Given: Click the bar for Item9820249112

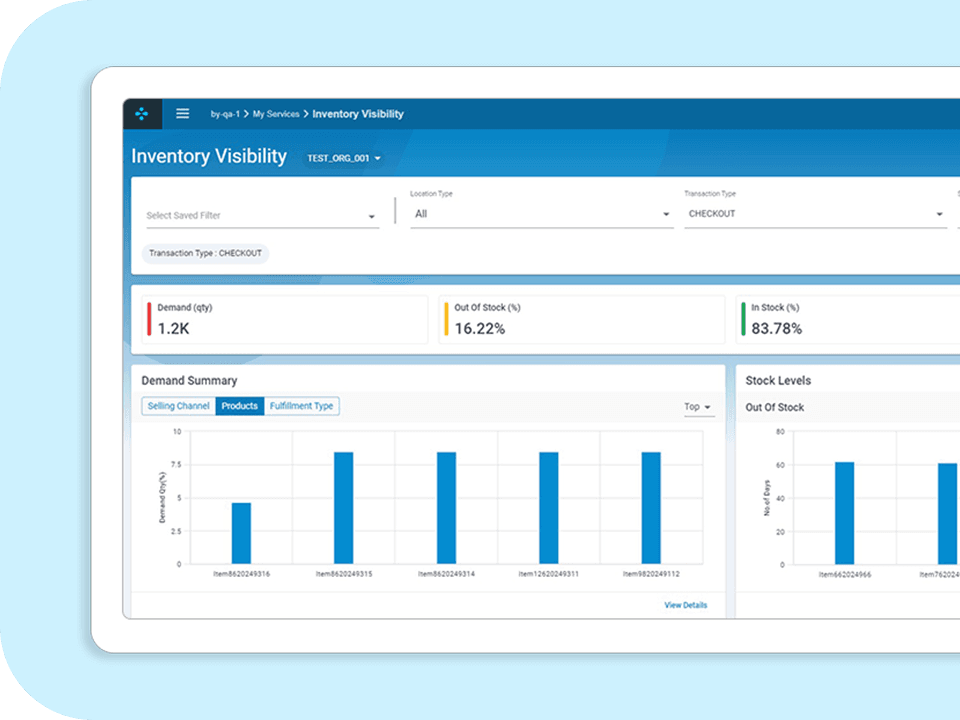Looking at the screenshot, I should (x=651, y=508).
